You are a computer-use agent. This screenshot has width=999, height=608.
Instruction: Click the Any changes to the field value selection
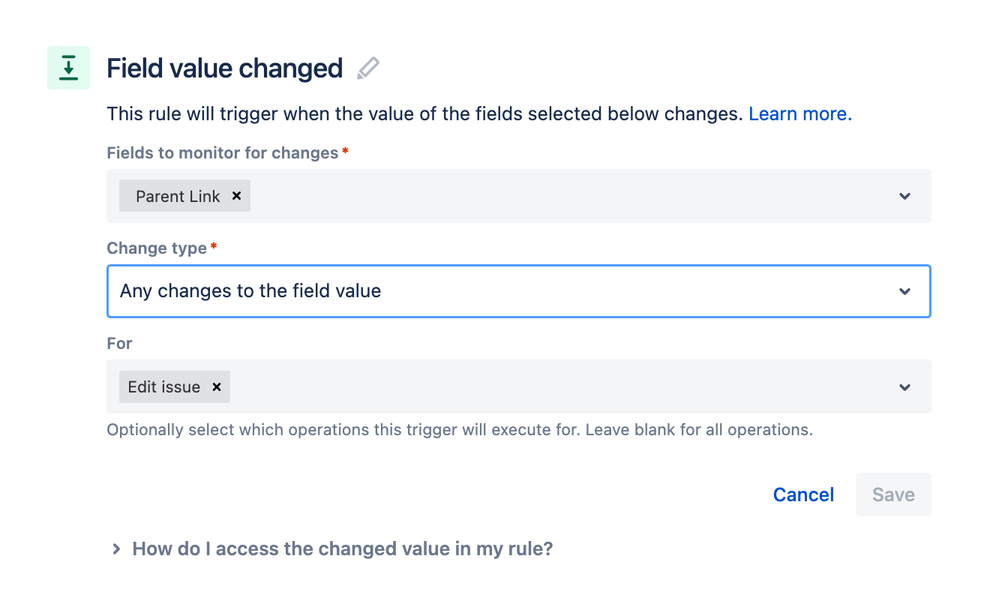click(250, 291)
